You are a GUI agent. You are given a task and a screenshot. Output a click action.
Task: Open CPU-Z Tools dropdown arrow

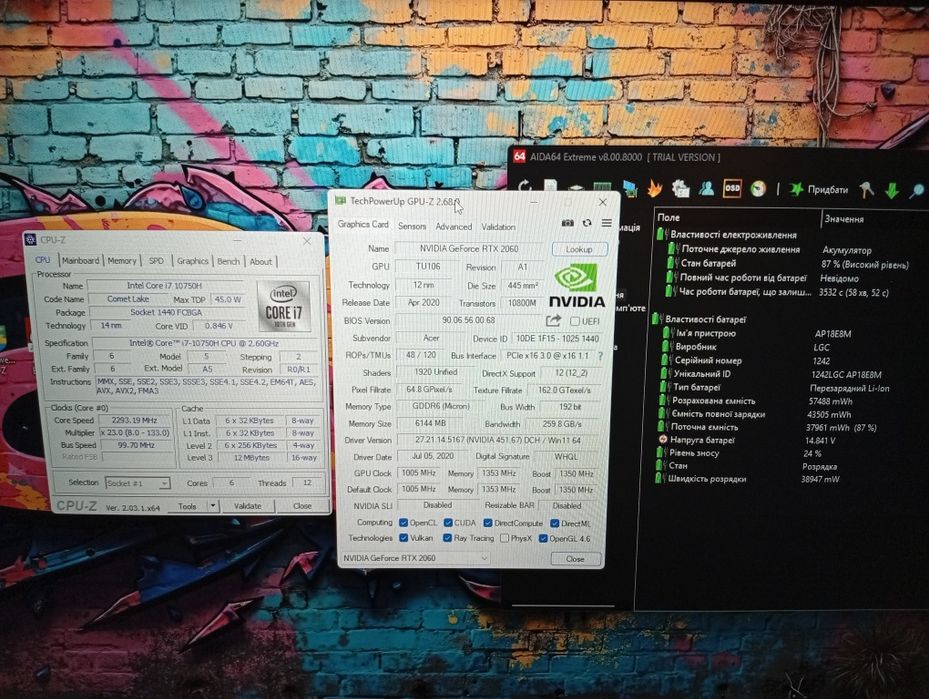pyautogui.click(x=213, y=506)
